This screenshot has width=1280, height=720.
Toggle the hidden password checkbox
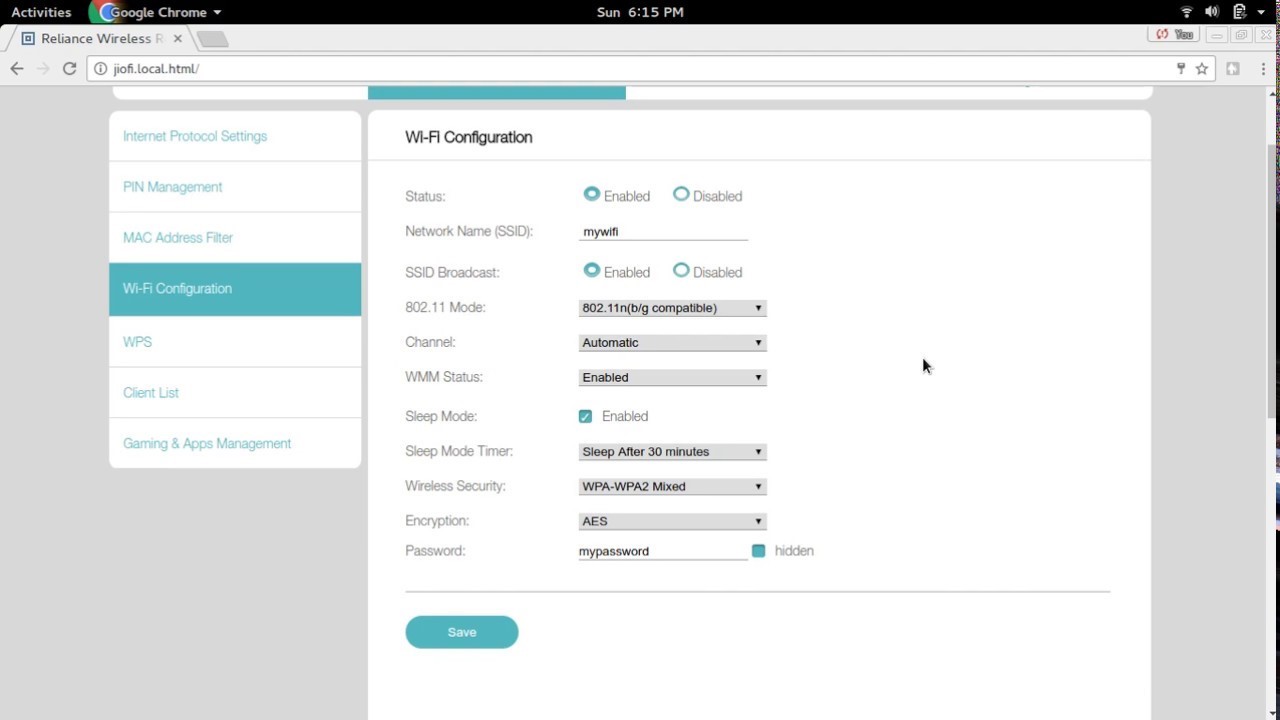pyautogui.click(x=758, y=551)
